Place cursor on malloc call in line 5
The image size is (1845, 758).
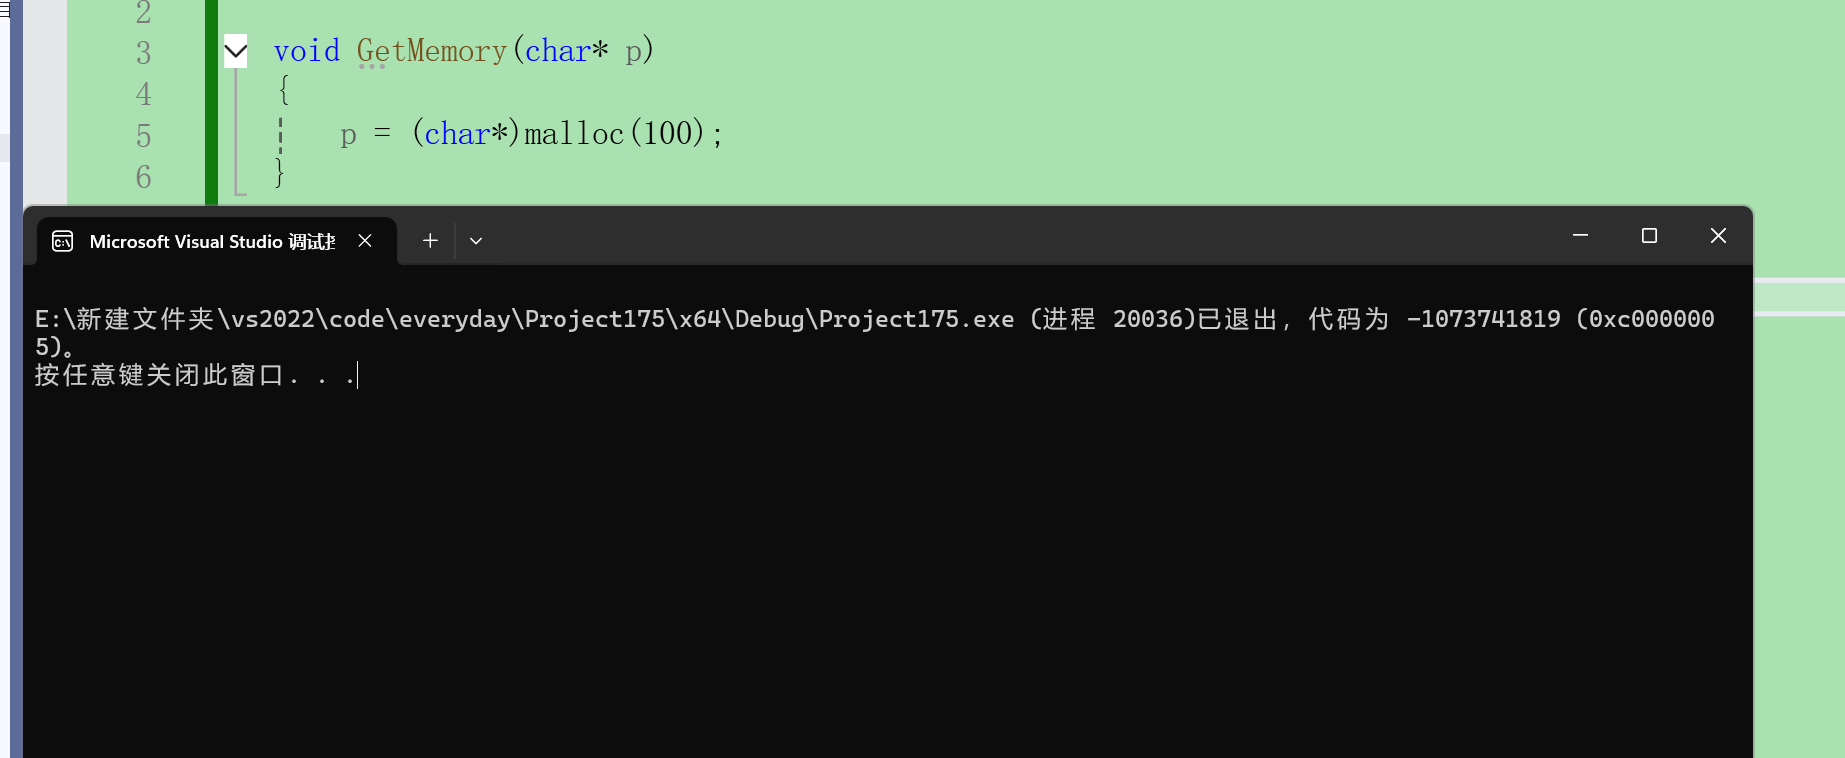pyautogui.click(x=574, y=134)
